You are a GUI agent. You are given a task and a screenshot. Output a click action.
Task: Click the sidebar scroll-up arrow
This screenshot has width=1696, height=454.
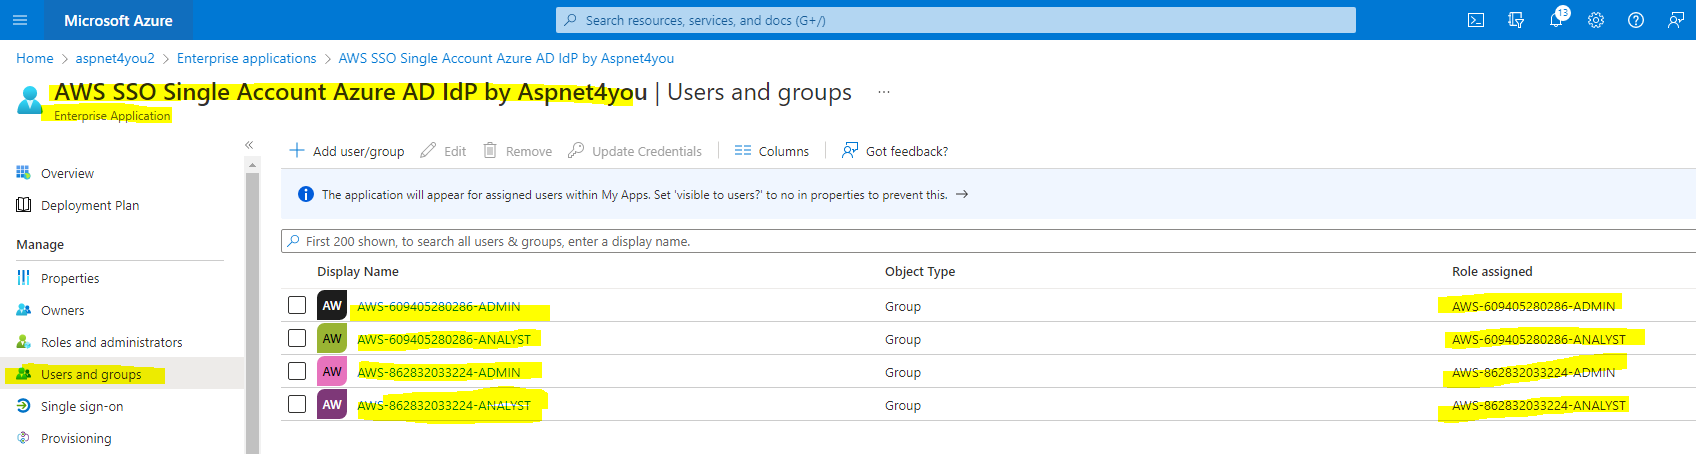(252, 164)
